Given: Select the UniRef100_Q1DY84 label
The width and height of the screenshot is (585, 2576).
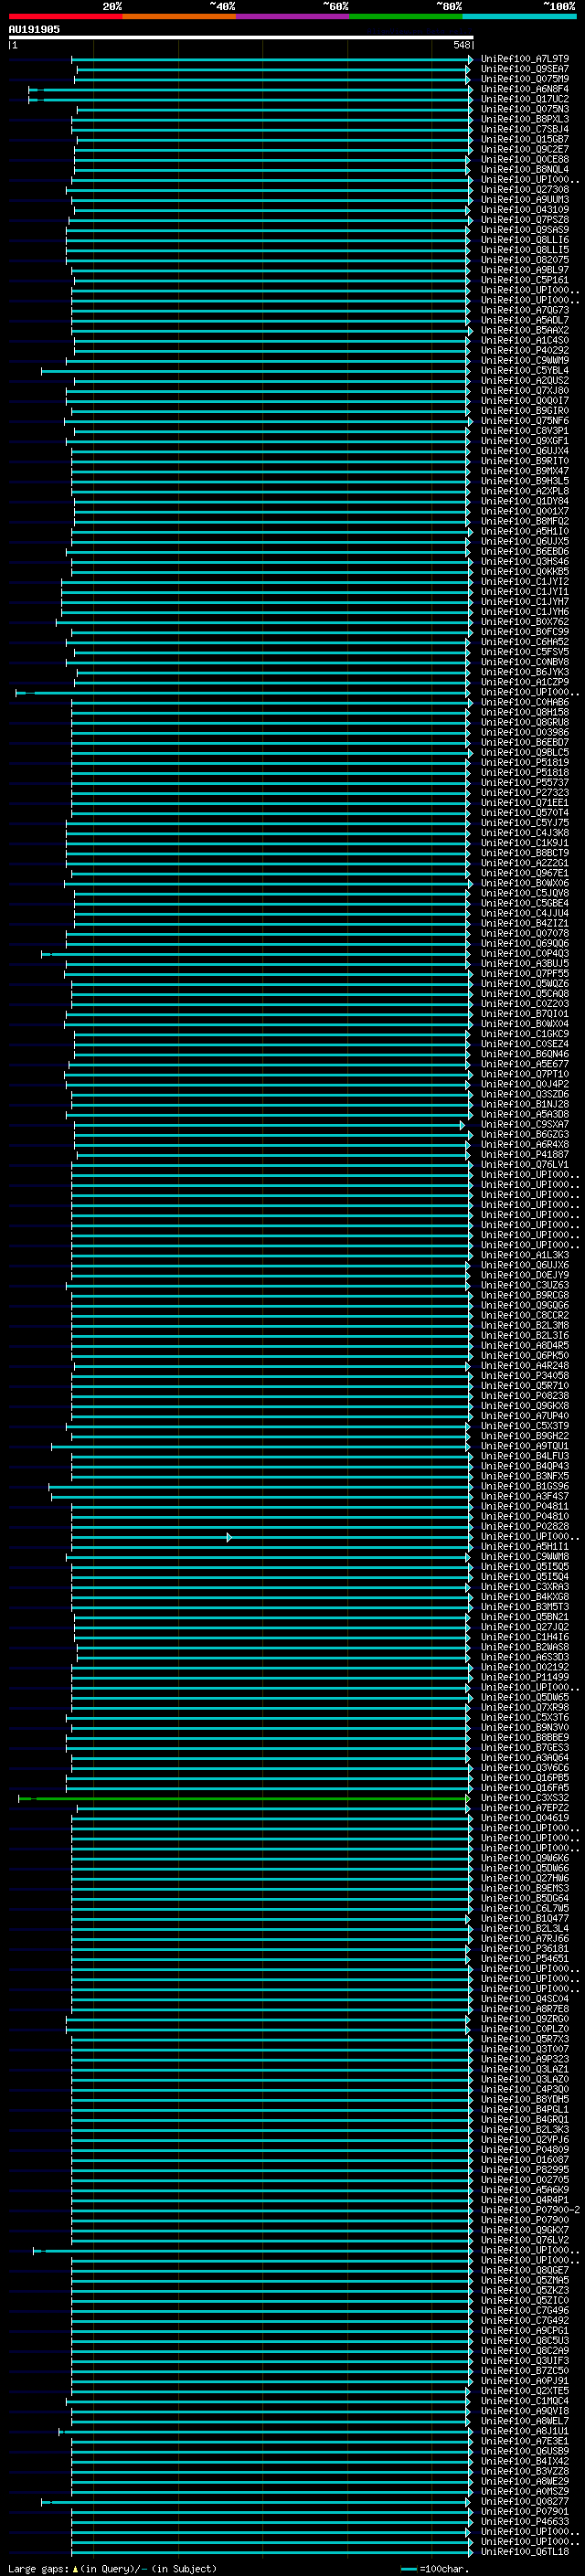Looking at the screenshot, I should tap(525, 501).
